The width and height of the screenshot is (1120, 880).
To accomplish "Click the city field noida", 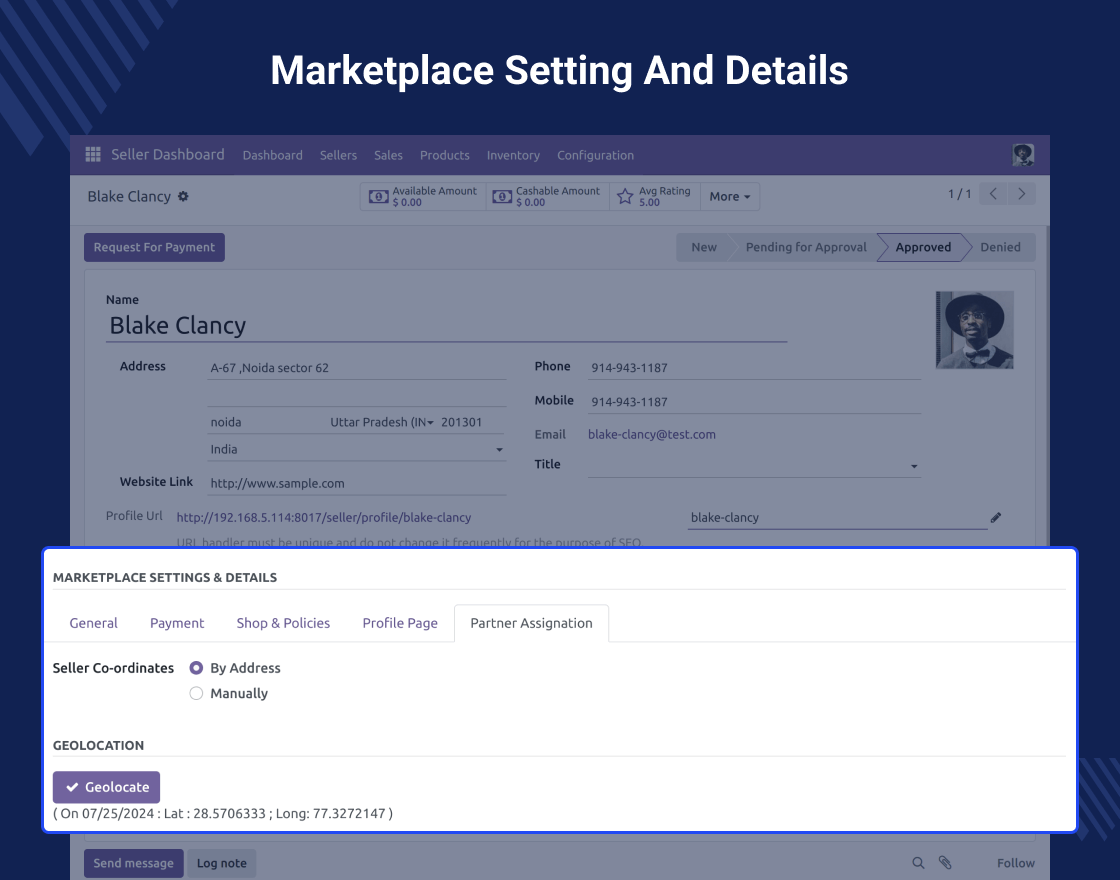I will tap(266, 422).
